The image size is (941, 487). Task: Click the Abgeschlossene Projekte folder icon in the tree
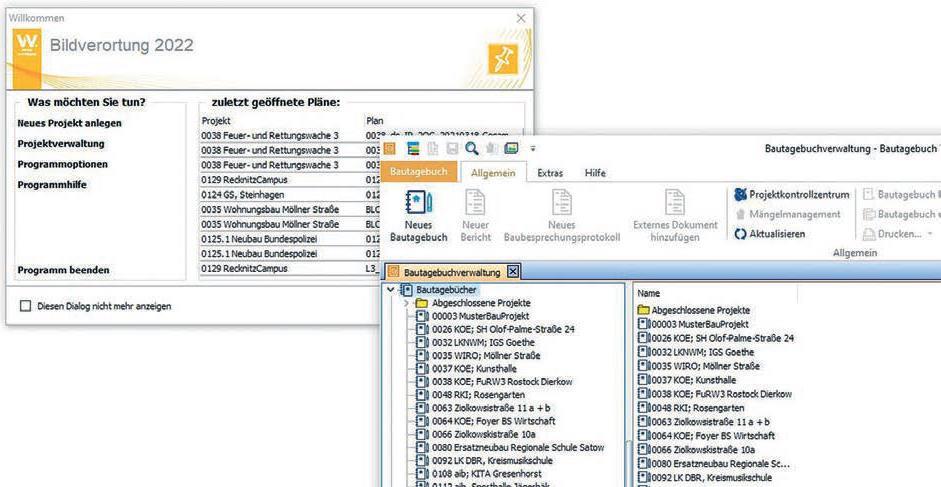tap(421, 303)
